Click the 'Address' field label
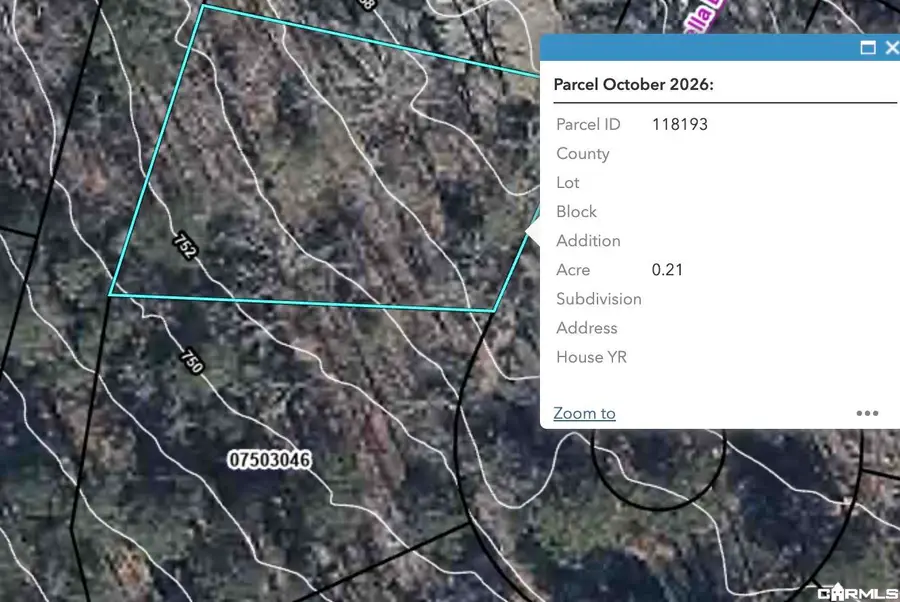This screenshot has height=602, width=900. click(587, 328)
